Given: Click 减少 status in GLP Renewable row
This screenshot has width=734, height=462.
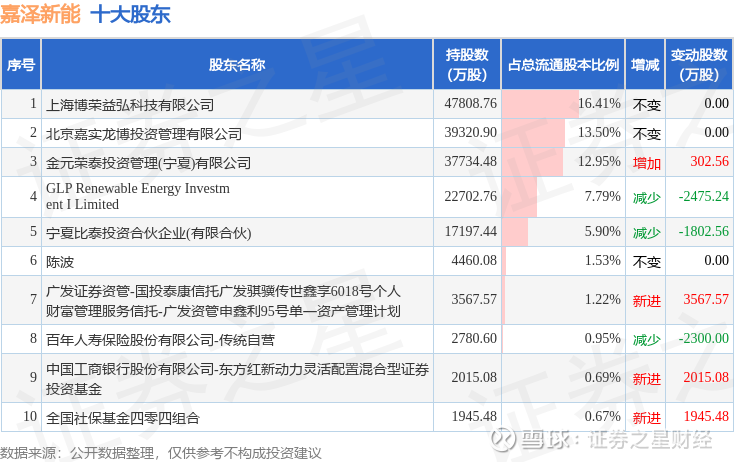Looking at the screenshot, I should [646, 198].
